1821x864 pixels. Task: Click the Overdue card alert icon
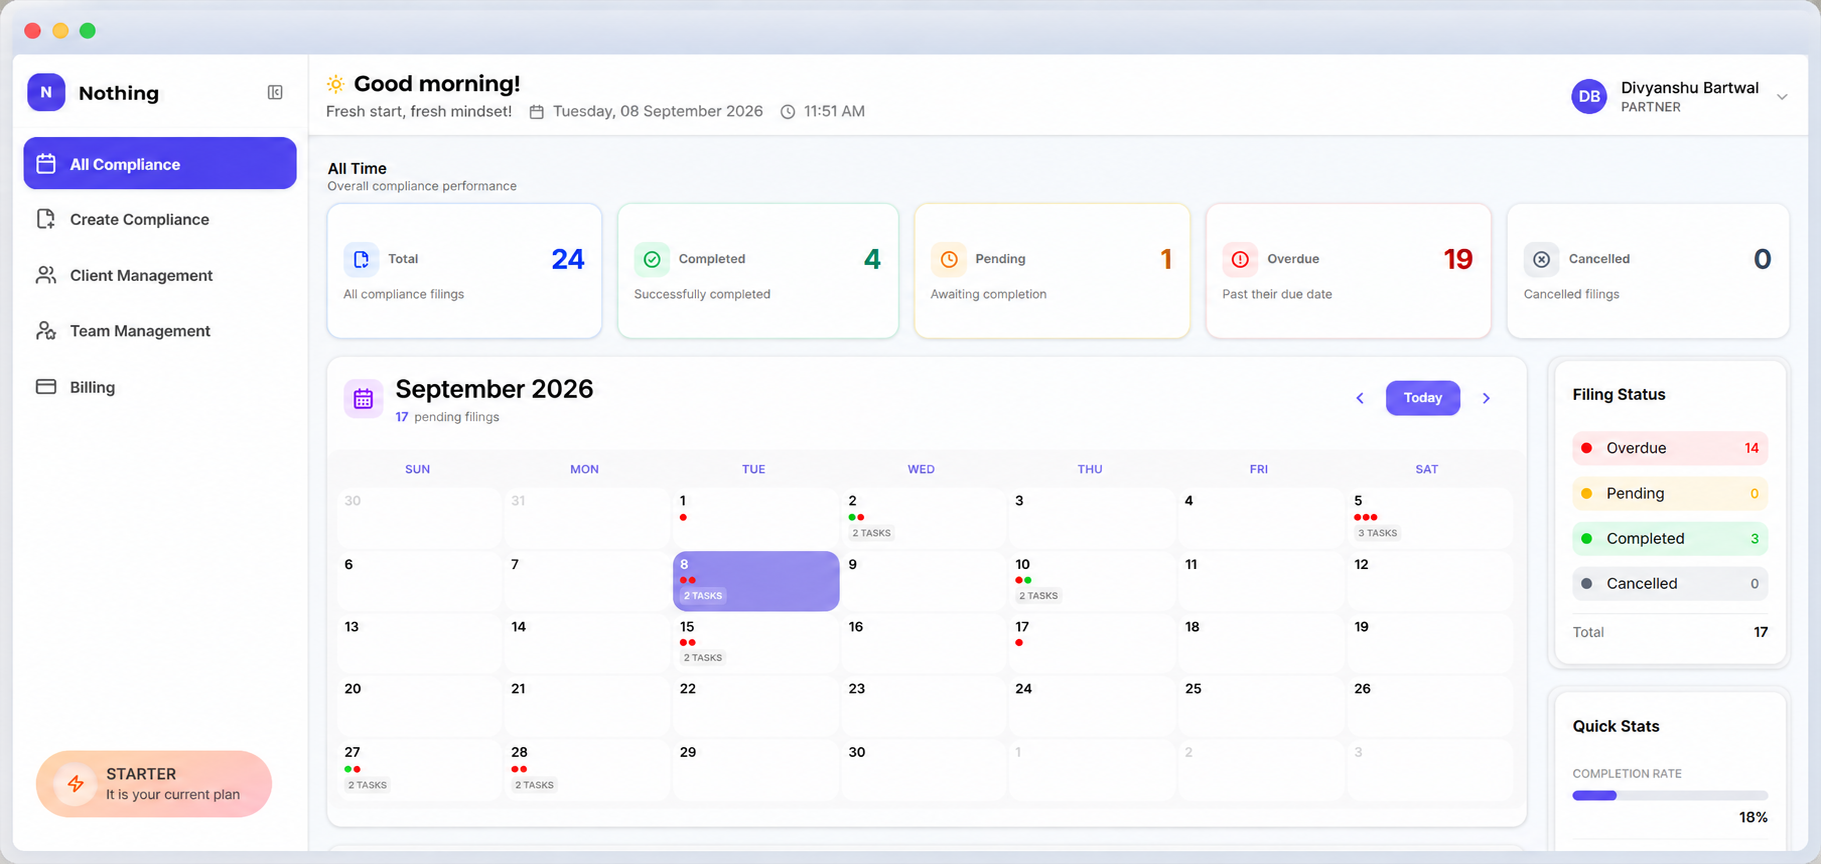pyautogui.click(x=1240, y=259)
